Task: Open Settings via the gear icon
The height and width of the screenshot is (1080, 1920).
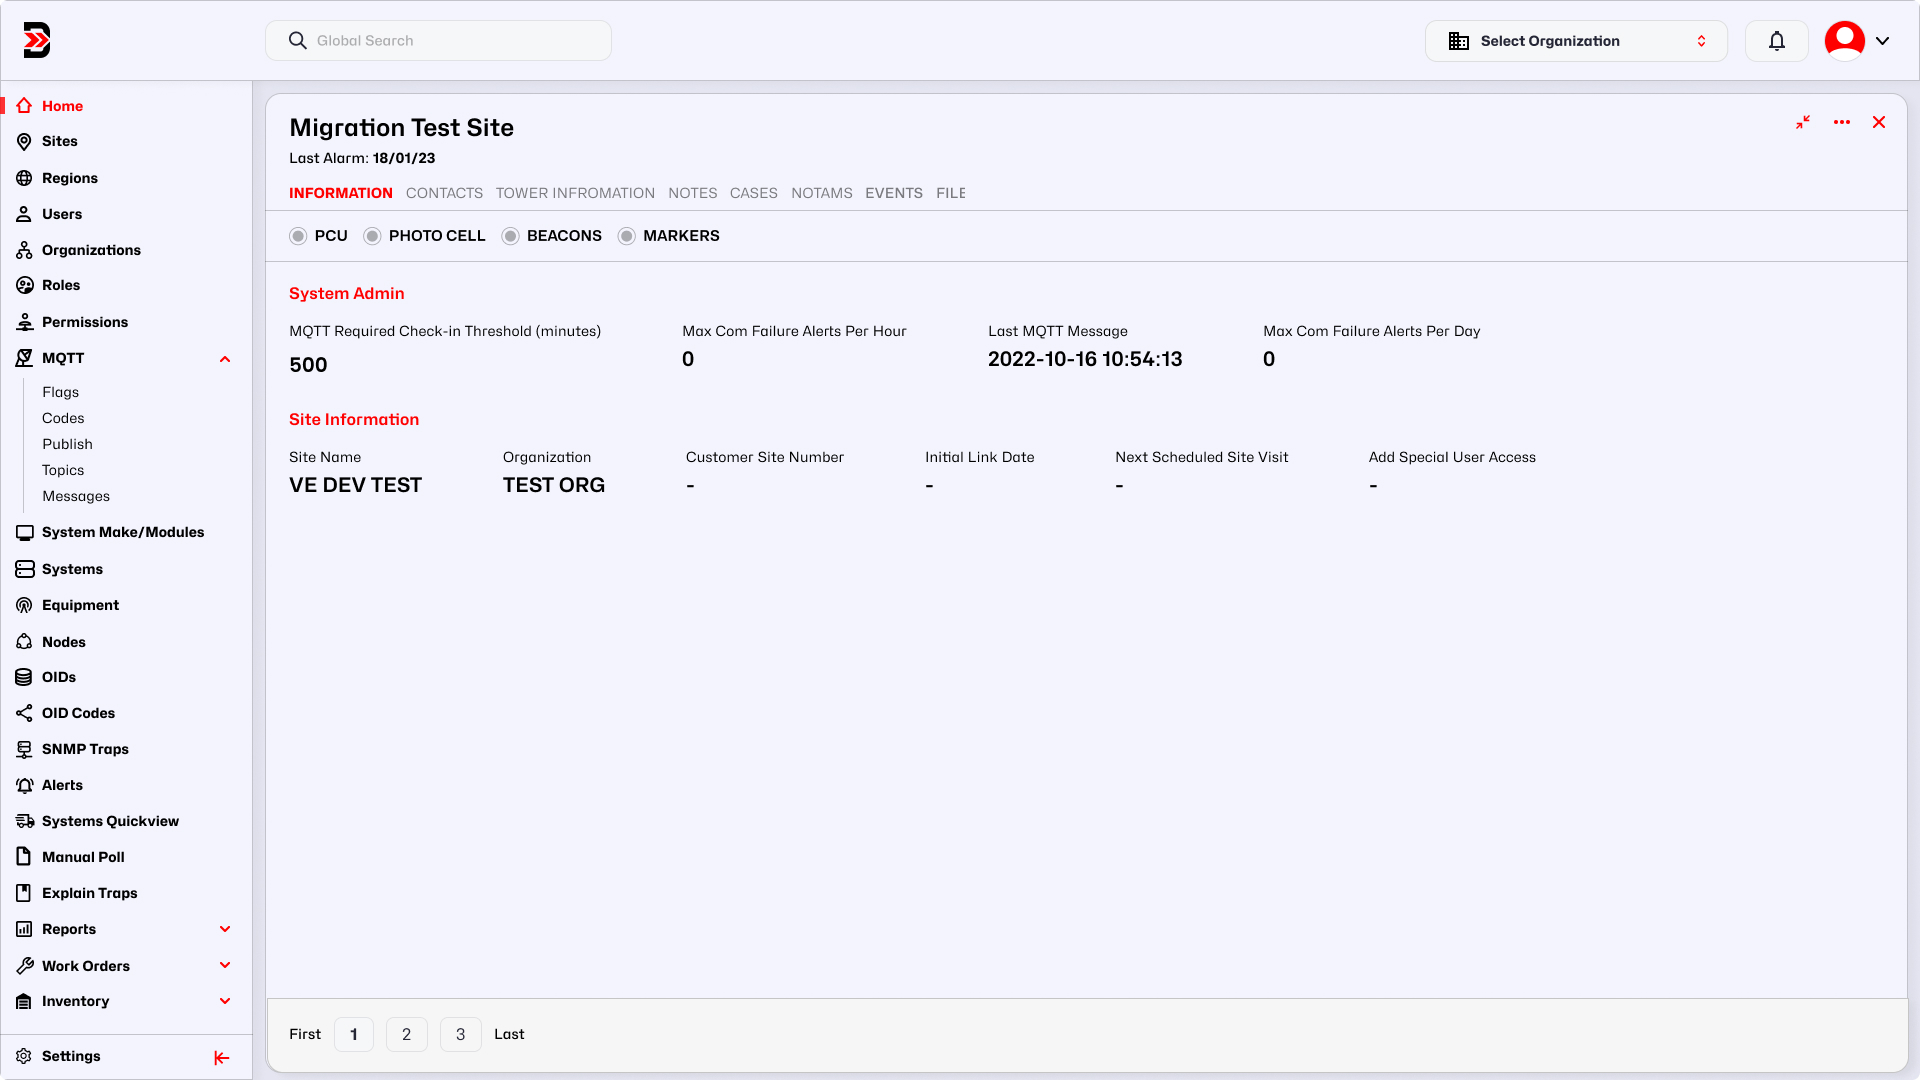Action: point(24,1056)
